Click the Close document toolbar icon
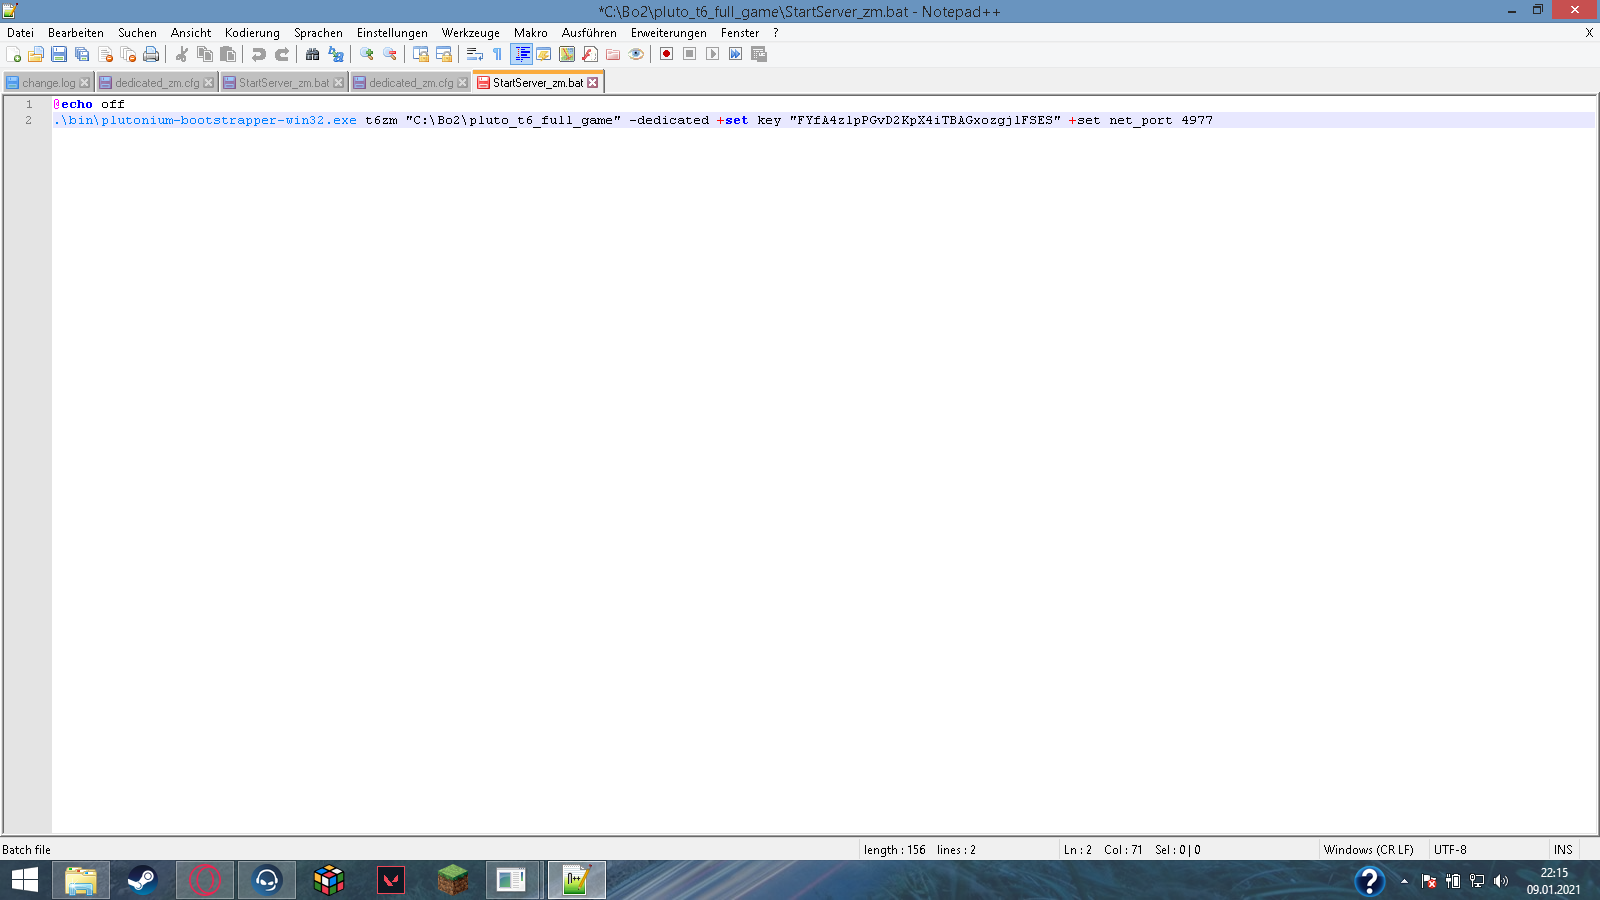1600x900 pixels. coord(105,54)
